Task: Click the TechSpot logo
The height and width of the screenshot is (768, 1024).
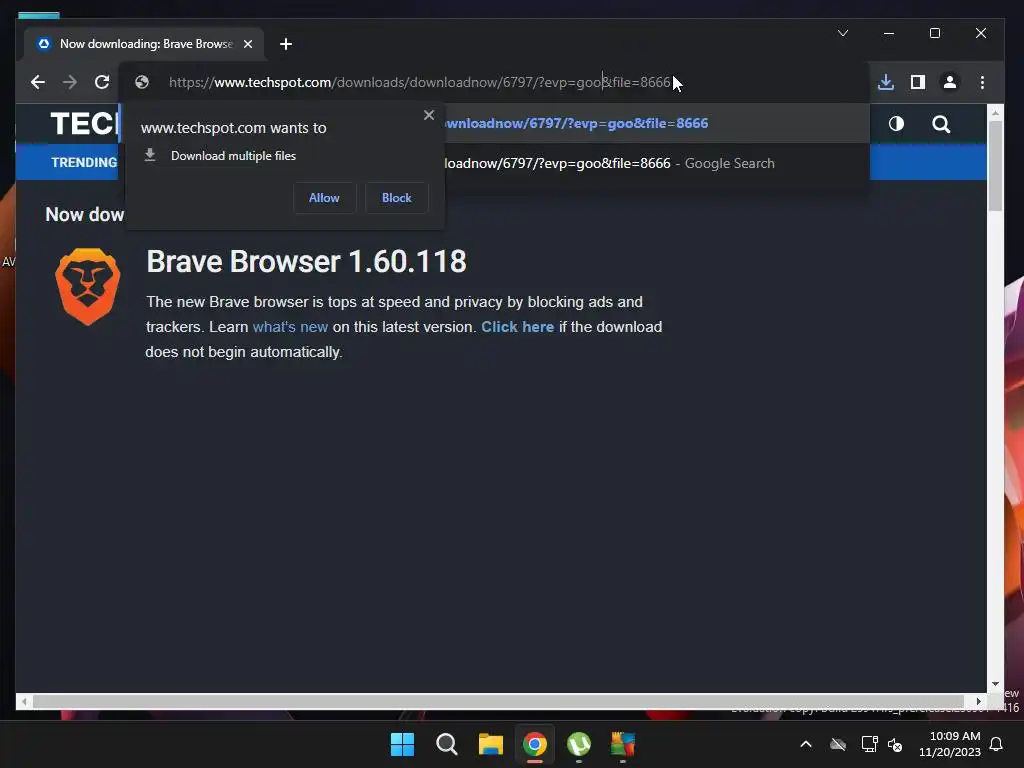Action: [x=85, y=124]
